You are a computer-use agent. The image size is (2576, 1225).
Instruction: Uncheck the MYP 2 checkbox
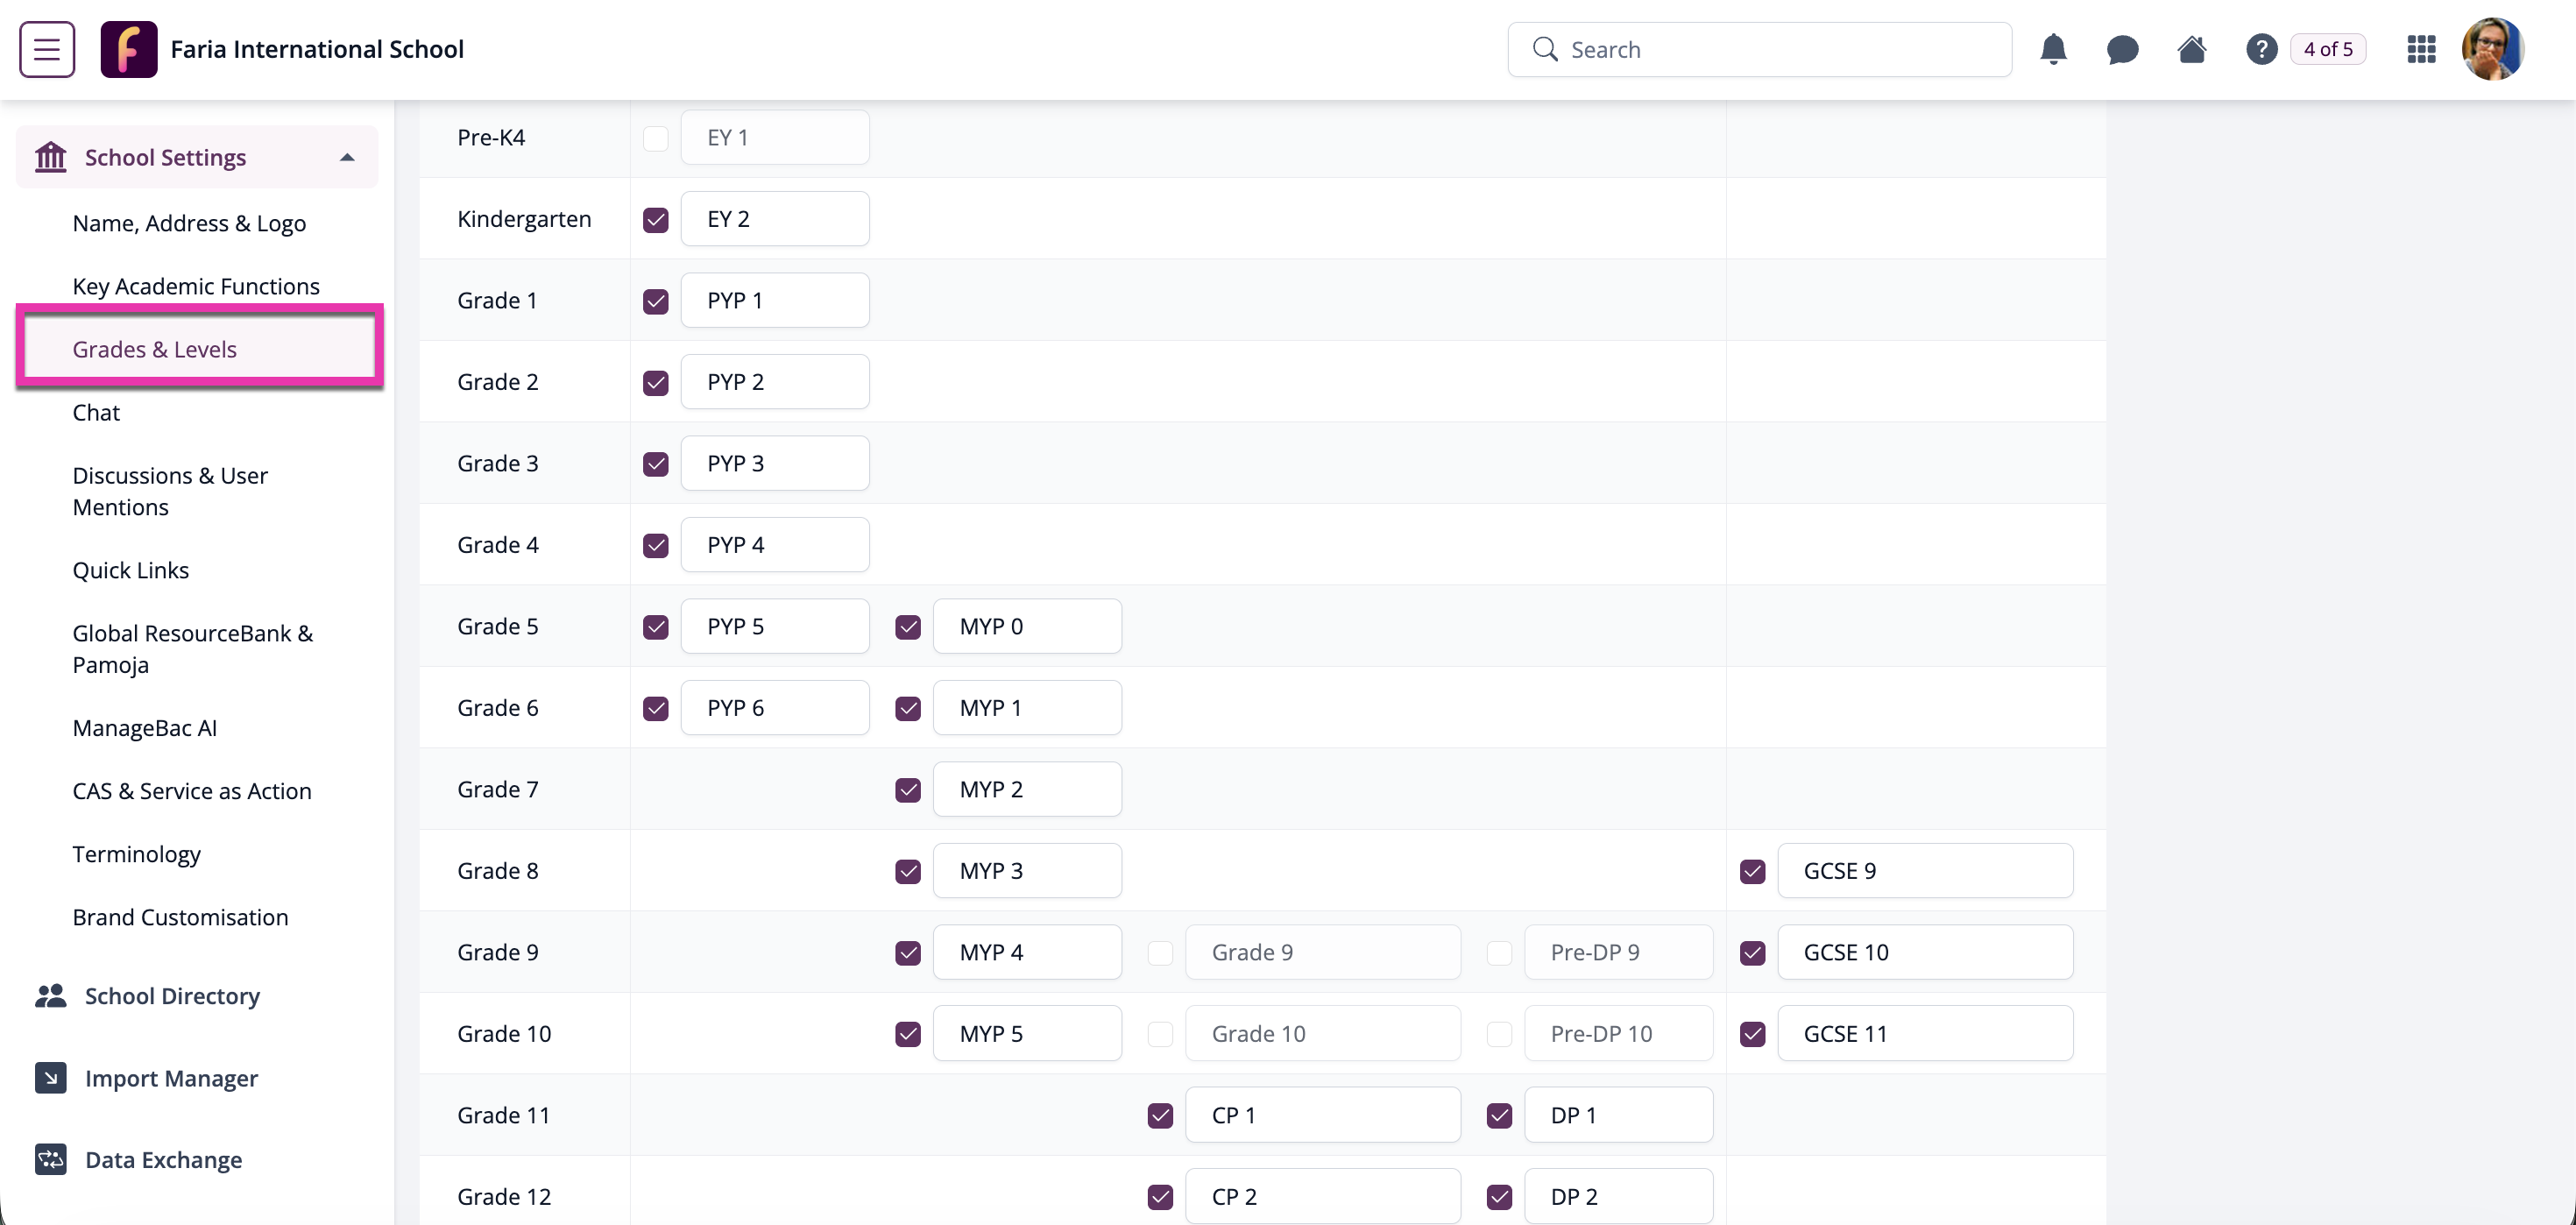pos(908,790)
